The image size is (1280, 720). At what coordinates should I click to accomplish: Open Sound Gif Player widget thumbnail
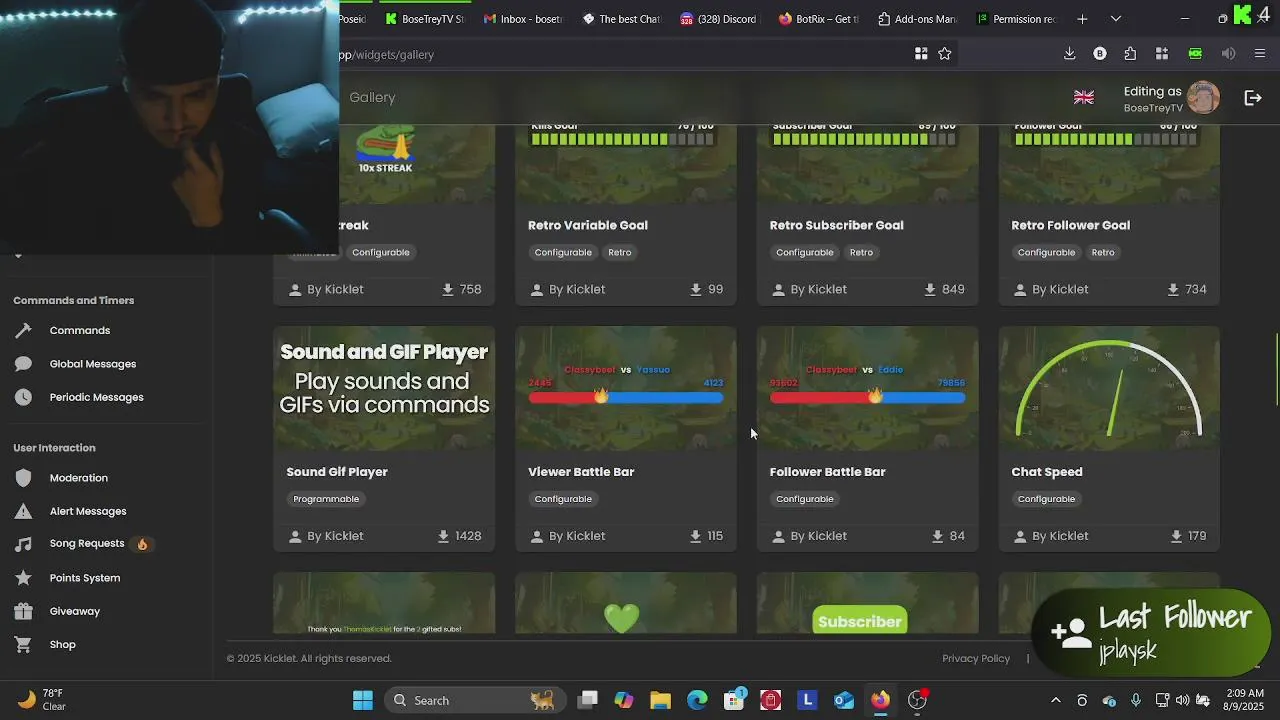(x=384, y=388)
